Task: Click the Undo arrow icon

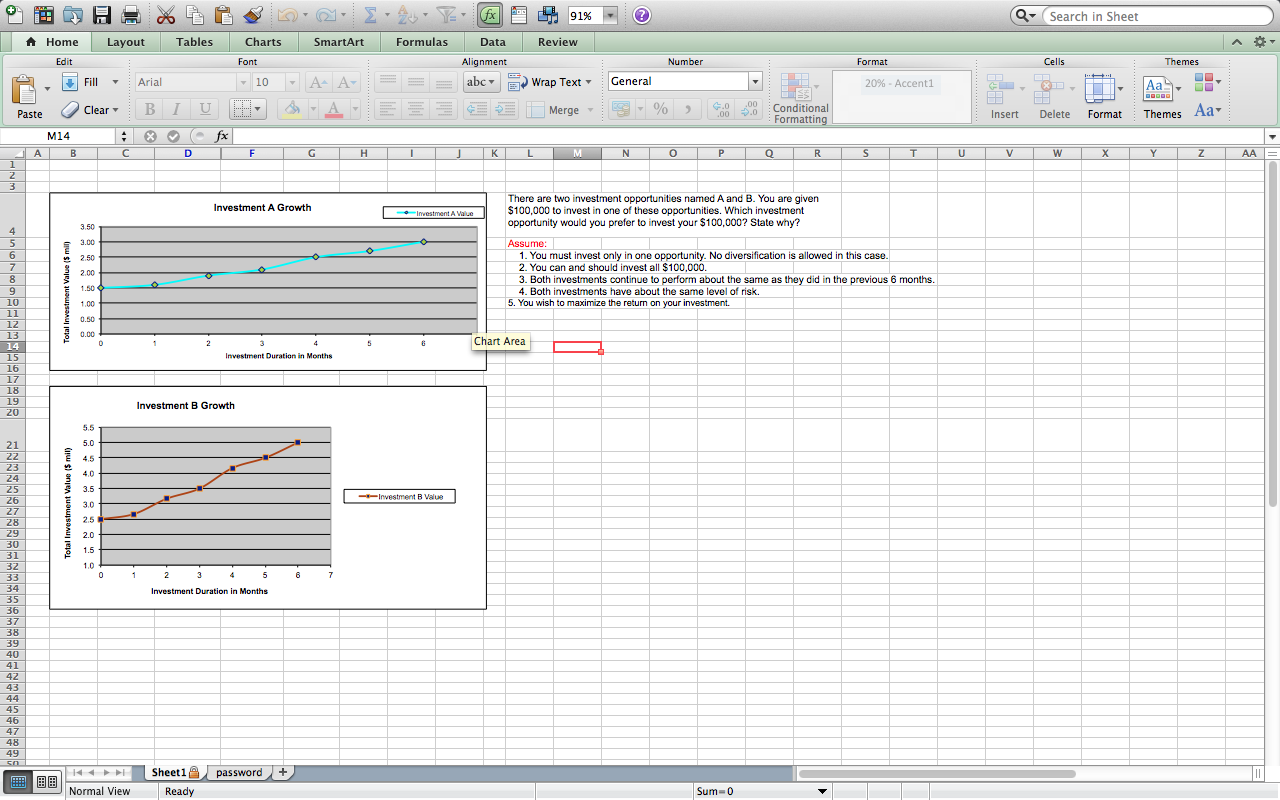Action: 286,16
